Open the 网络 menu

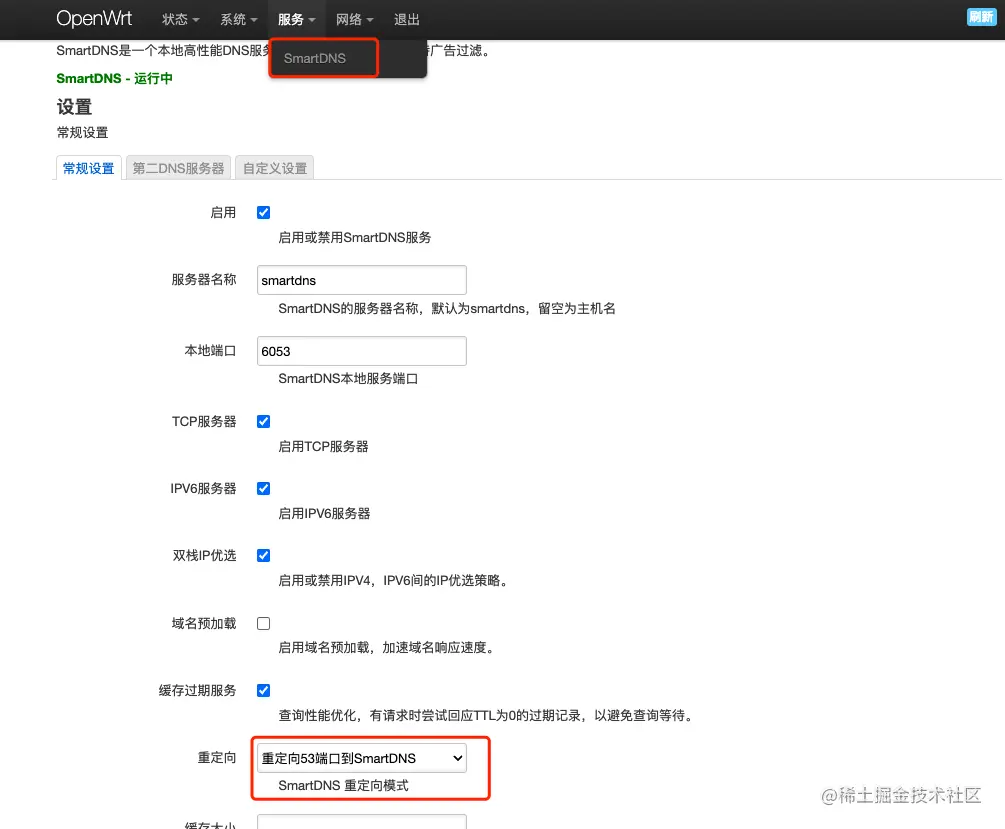(354, 18)
